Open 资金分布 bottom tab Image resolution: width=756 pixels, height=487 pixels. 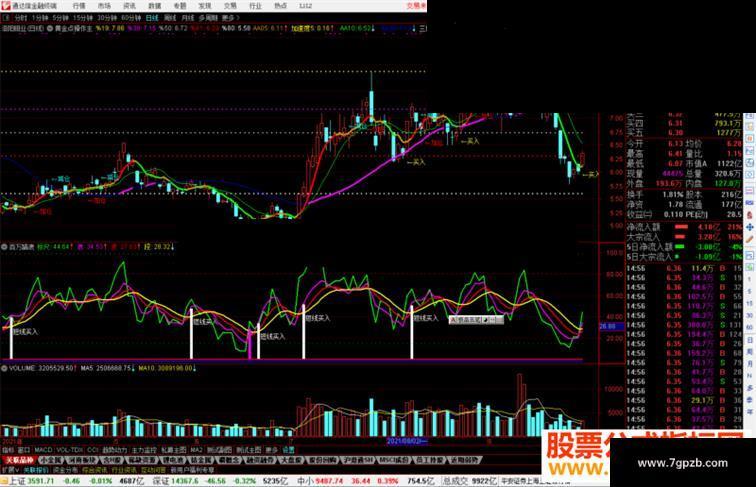pyautogui.click(x=65, y=470)
